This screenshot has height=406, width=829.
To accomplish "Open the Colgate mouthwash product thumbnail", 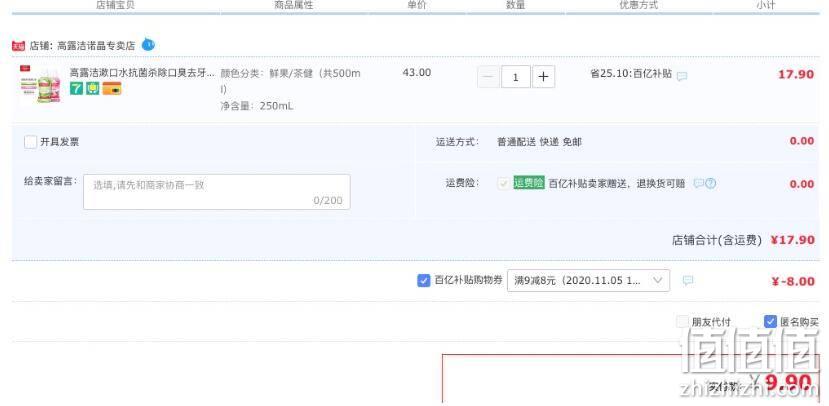I will (x=41, y=85).
